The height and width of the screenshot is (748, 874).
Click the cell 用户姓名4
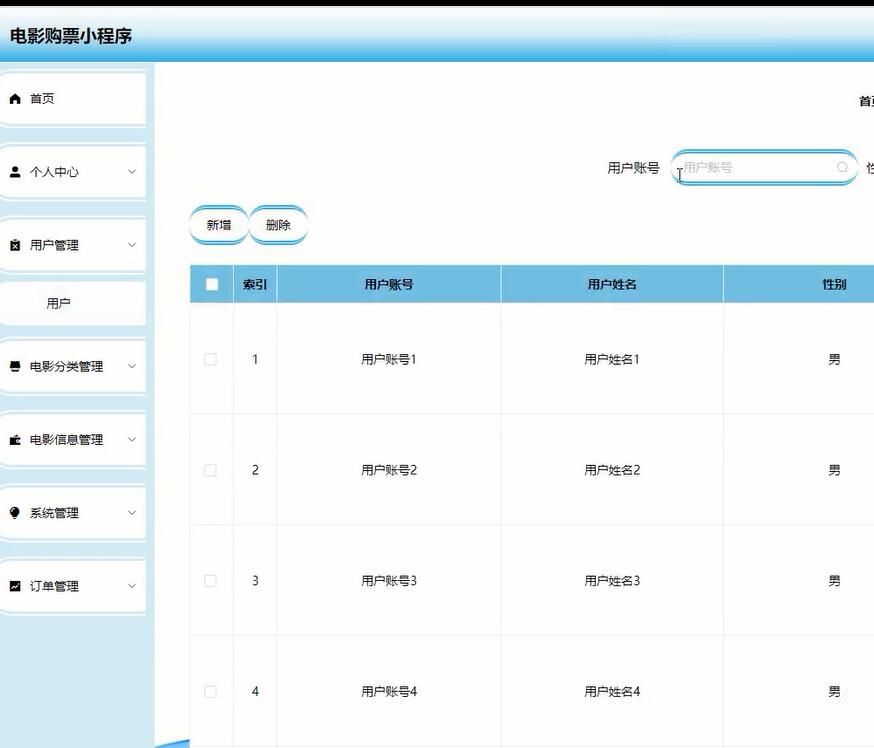pos(612,692)
